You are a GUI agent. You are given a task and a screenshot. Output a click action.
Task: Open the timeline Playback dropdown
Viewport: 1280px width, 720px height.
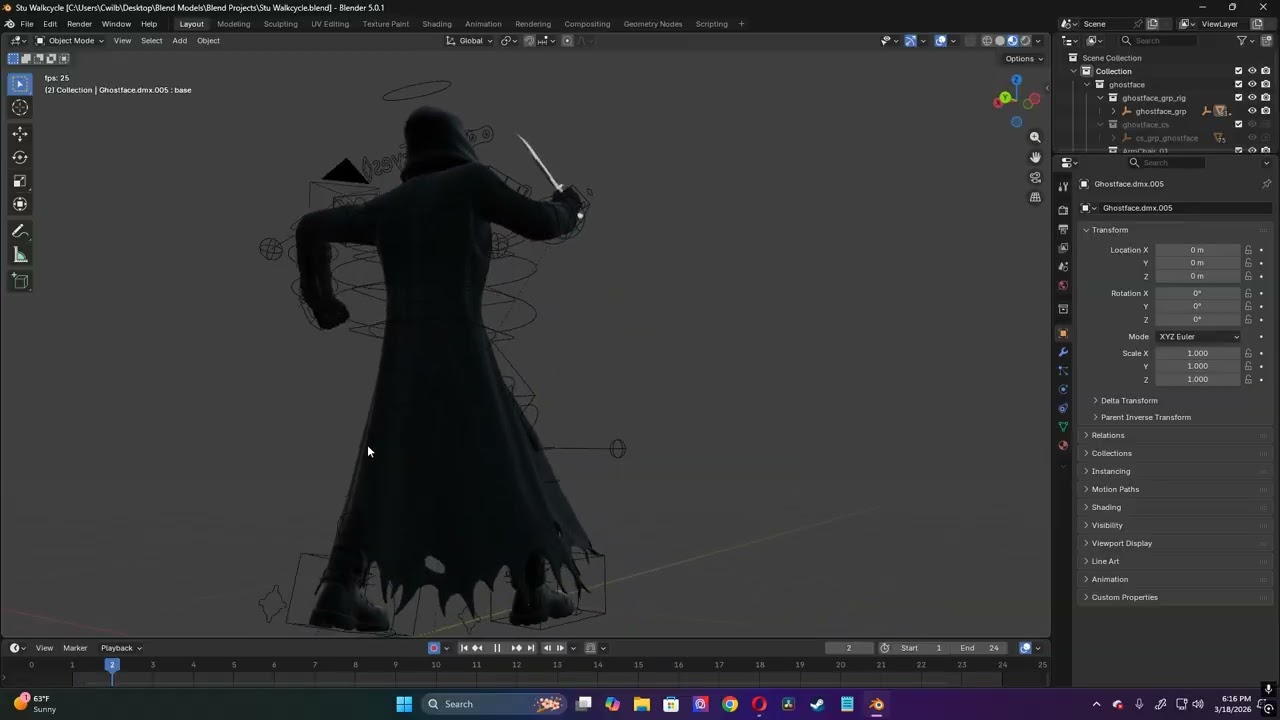(121, 648)
